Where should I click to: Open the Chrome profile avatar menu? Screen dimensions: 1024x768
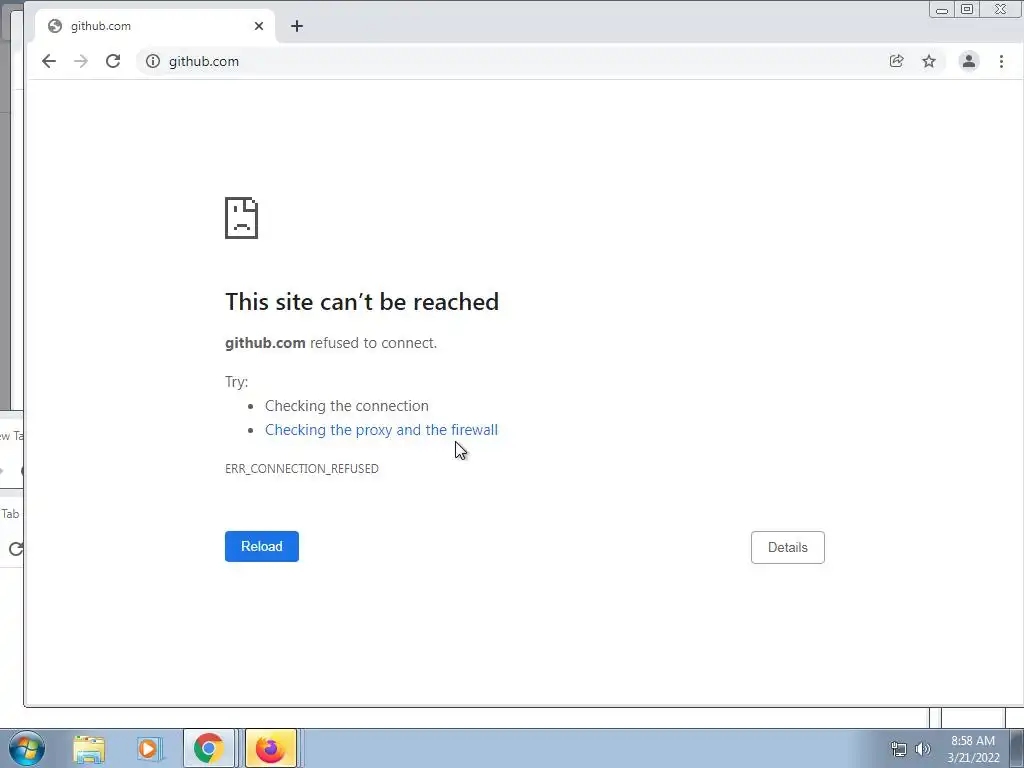968,61
